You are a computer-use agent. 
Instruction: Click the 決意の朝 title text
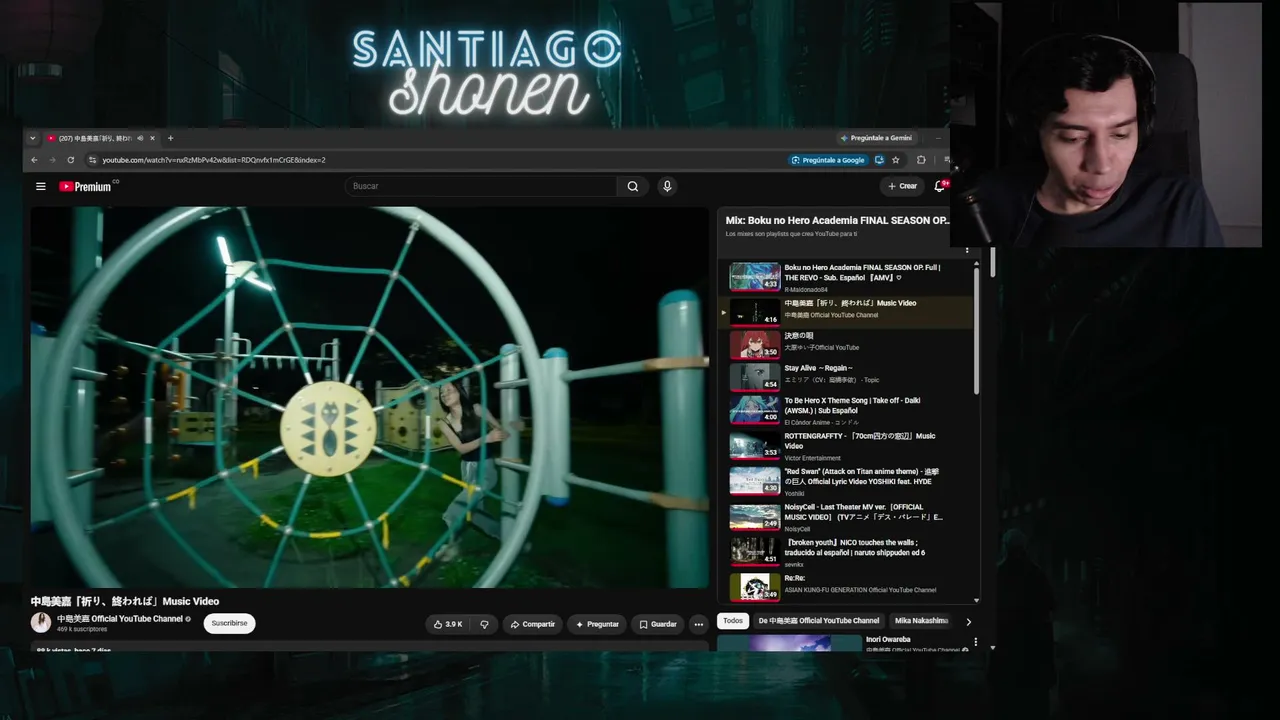coord(799,336)
